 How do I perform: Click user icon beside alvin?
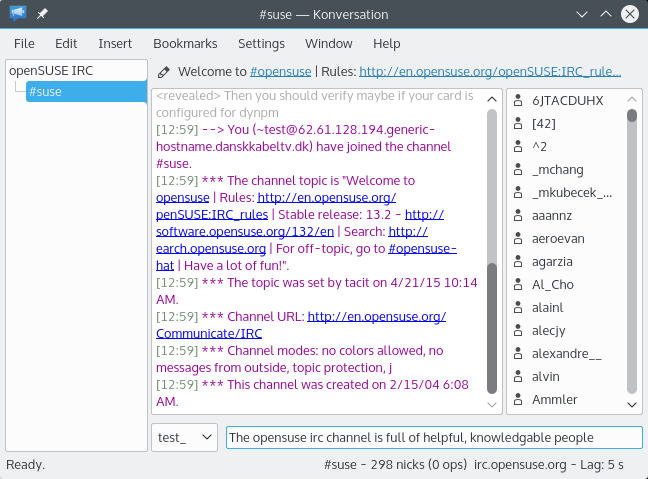click(x=518, y=376)
